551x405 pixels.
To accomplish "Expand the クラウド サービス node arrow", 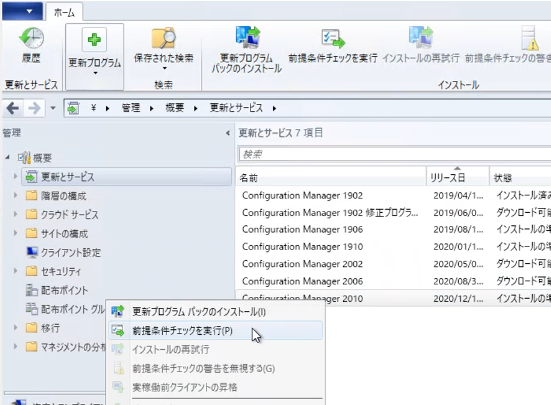I will point(15,214).
